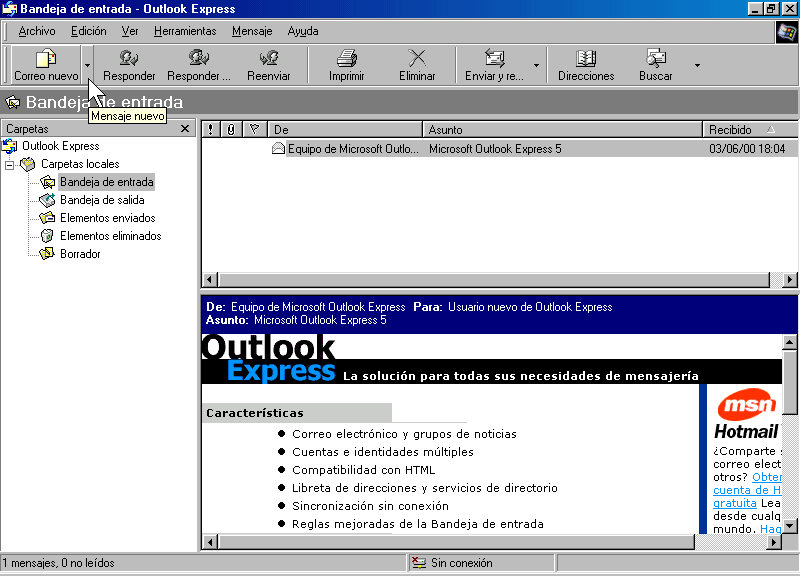Click right arrow of message list scrollbar

point(790,280)
